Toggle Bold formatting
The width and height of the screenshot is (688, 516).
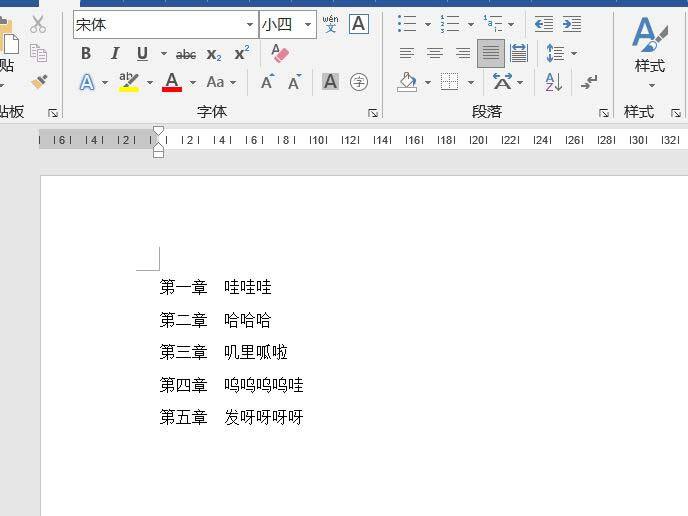tap(86, 54)
